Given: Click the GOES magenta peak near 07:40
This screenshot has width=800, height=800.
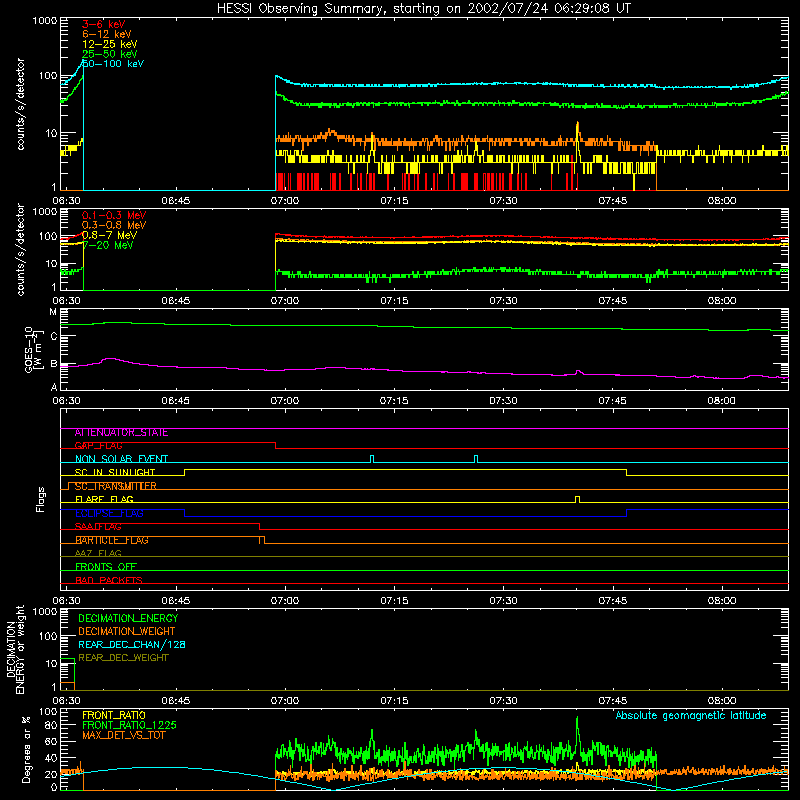Looking at the screenshot, I should pos(578,371).
